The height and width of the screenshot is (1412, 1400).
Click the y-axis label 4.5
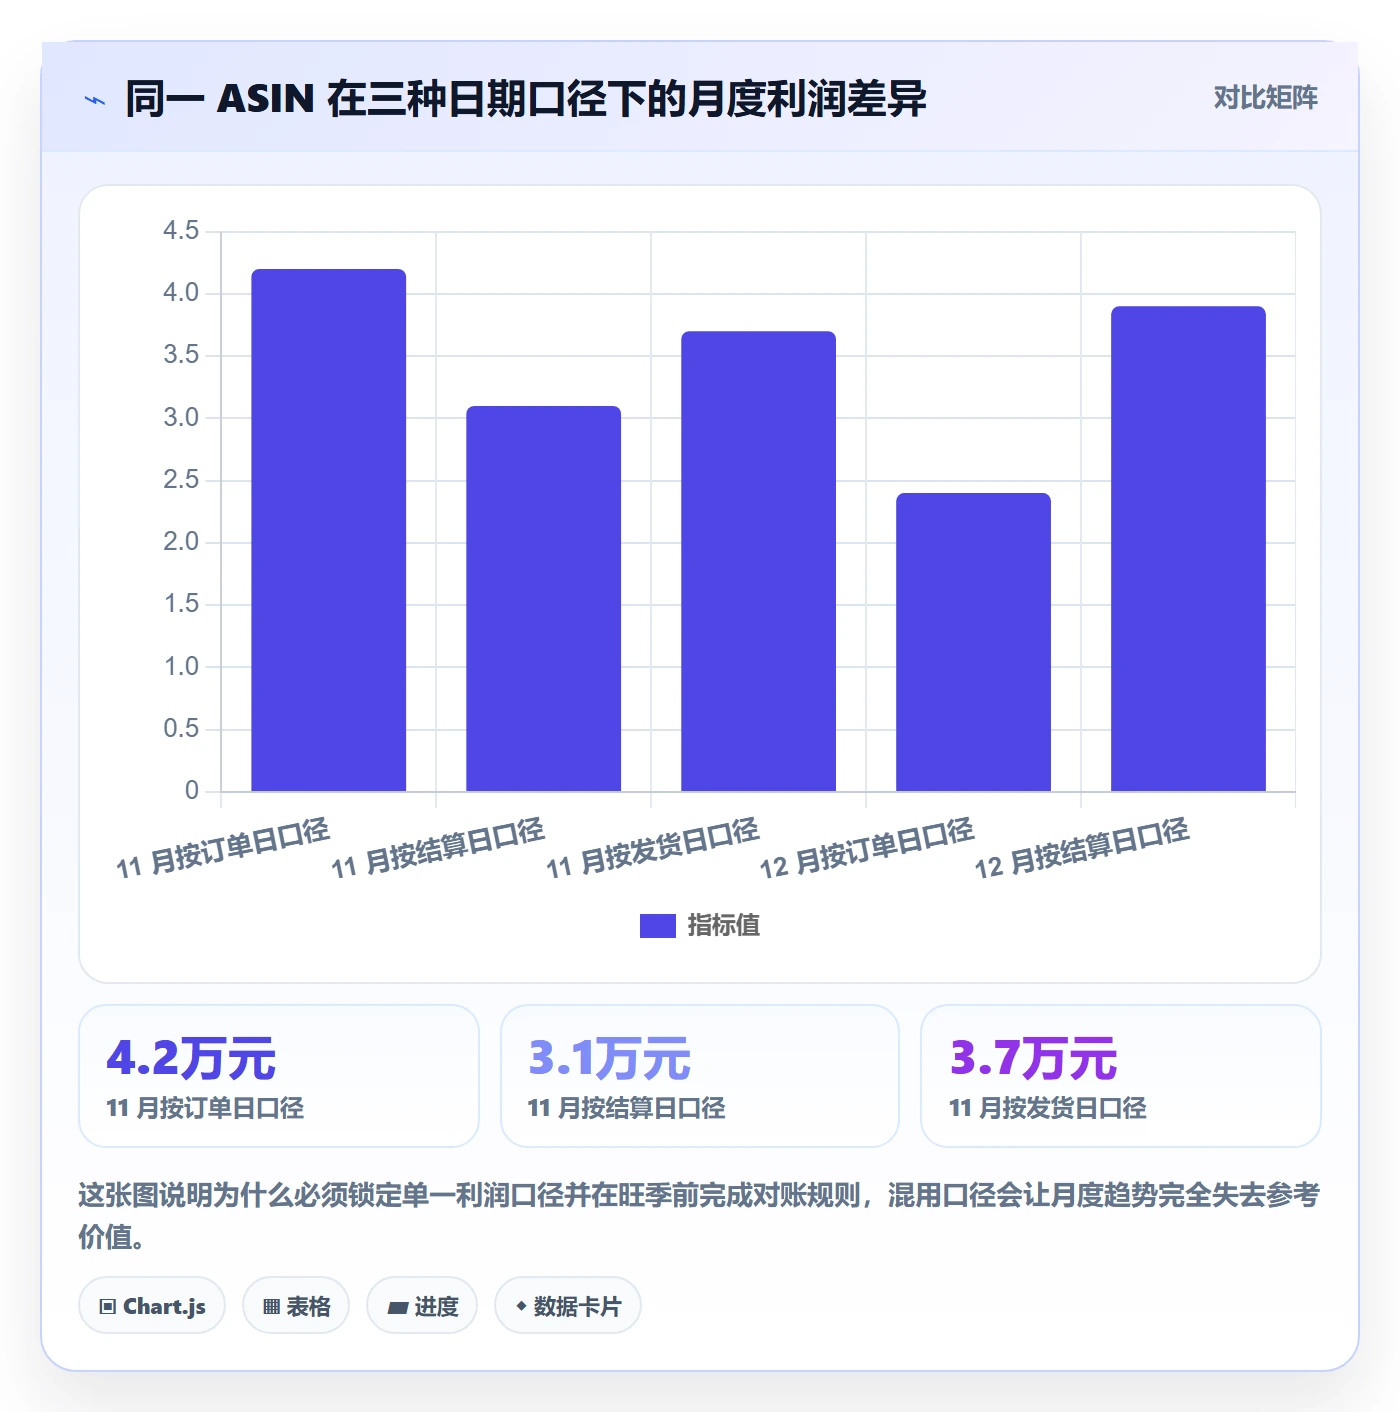(181, 231)
